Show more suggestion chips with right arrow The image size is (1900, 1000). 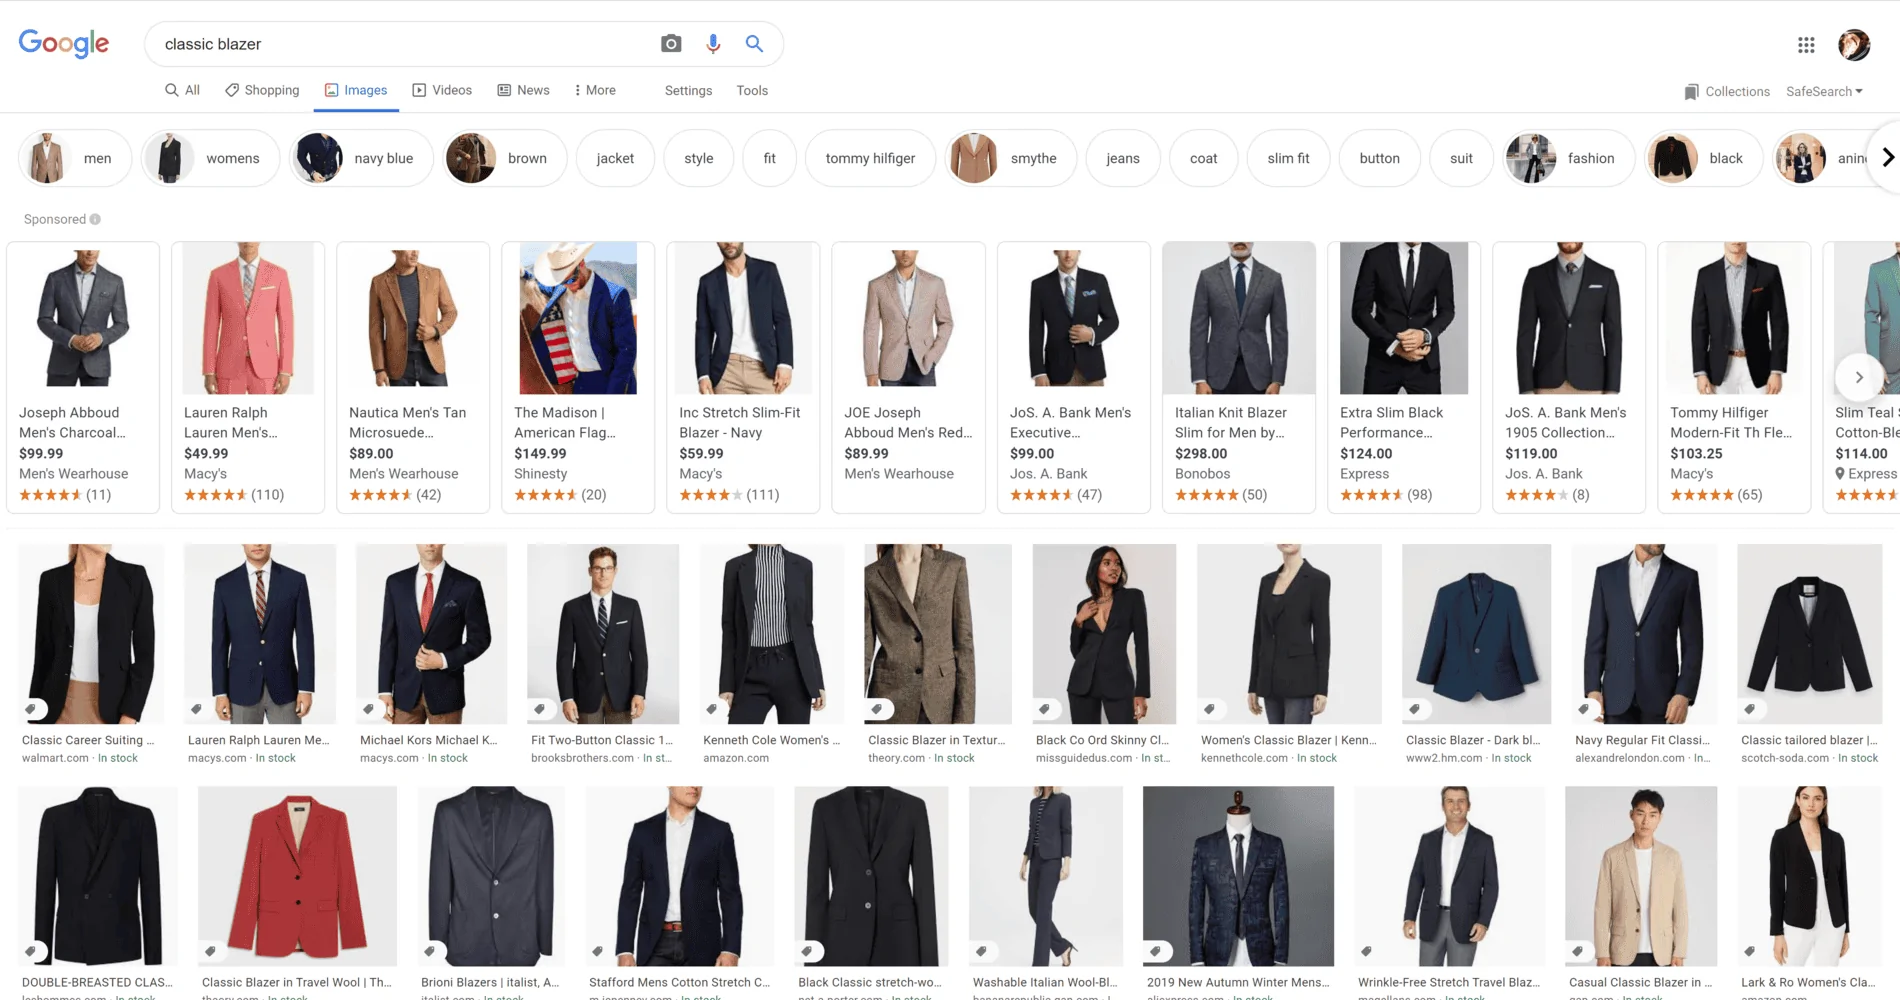[x=1887, y=158]
